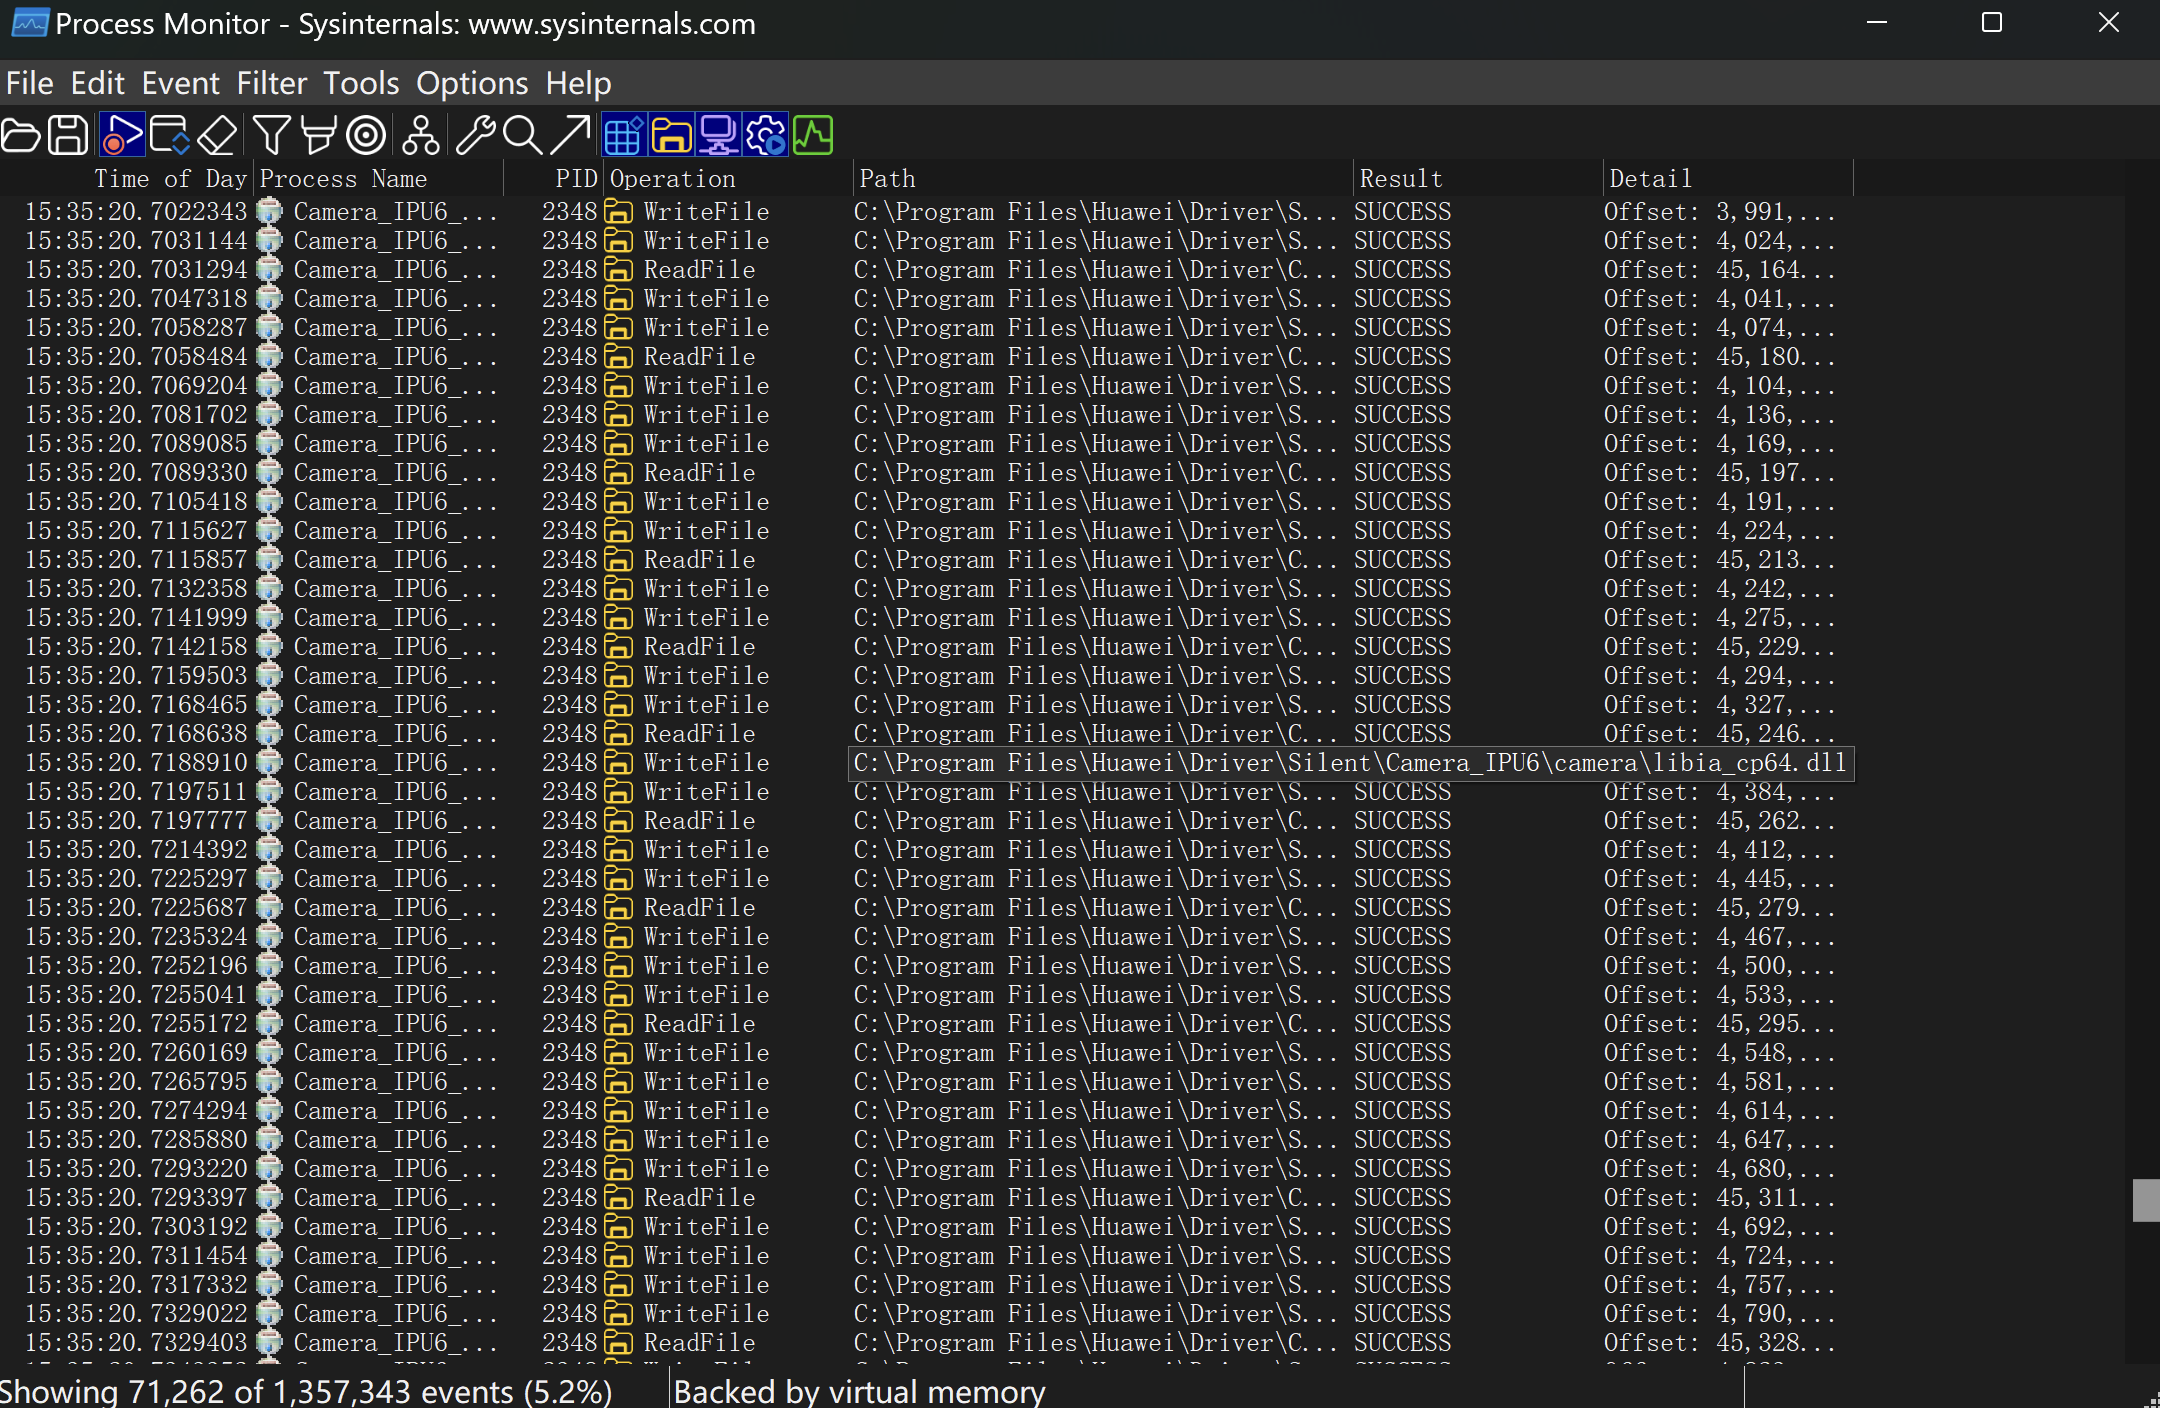Click the PID column header
Viewport: 2160px width, 1408px height.
pyautogui.click(x=553, y=178)
